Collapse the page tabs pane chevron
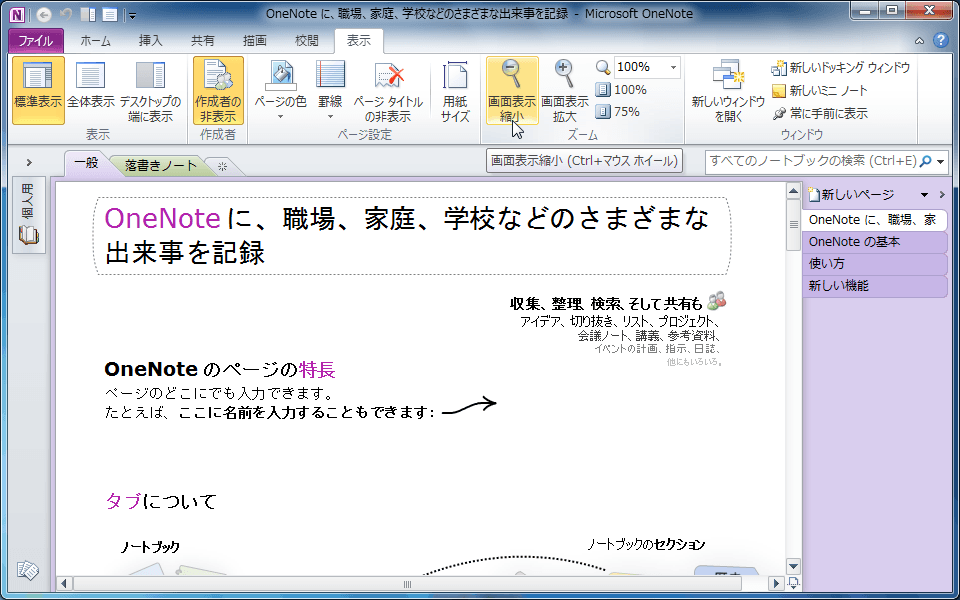The width and height of the screenshot is (960, 600). (x=942, y=195)
